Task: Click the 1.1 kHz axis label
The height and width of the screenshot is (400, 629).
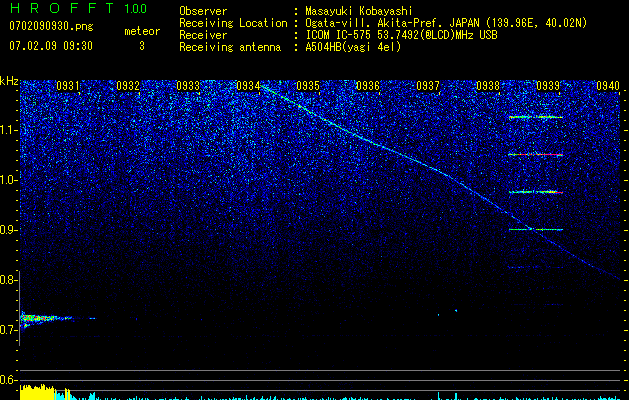Action: (7, 130)
